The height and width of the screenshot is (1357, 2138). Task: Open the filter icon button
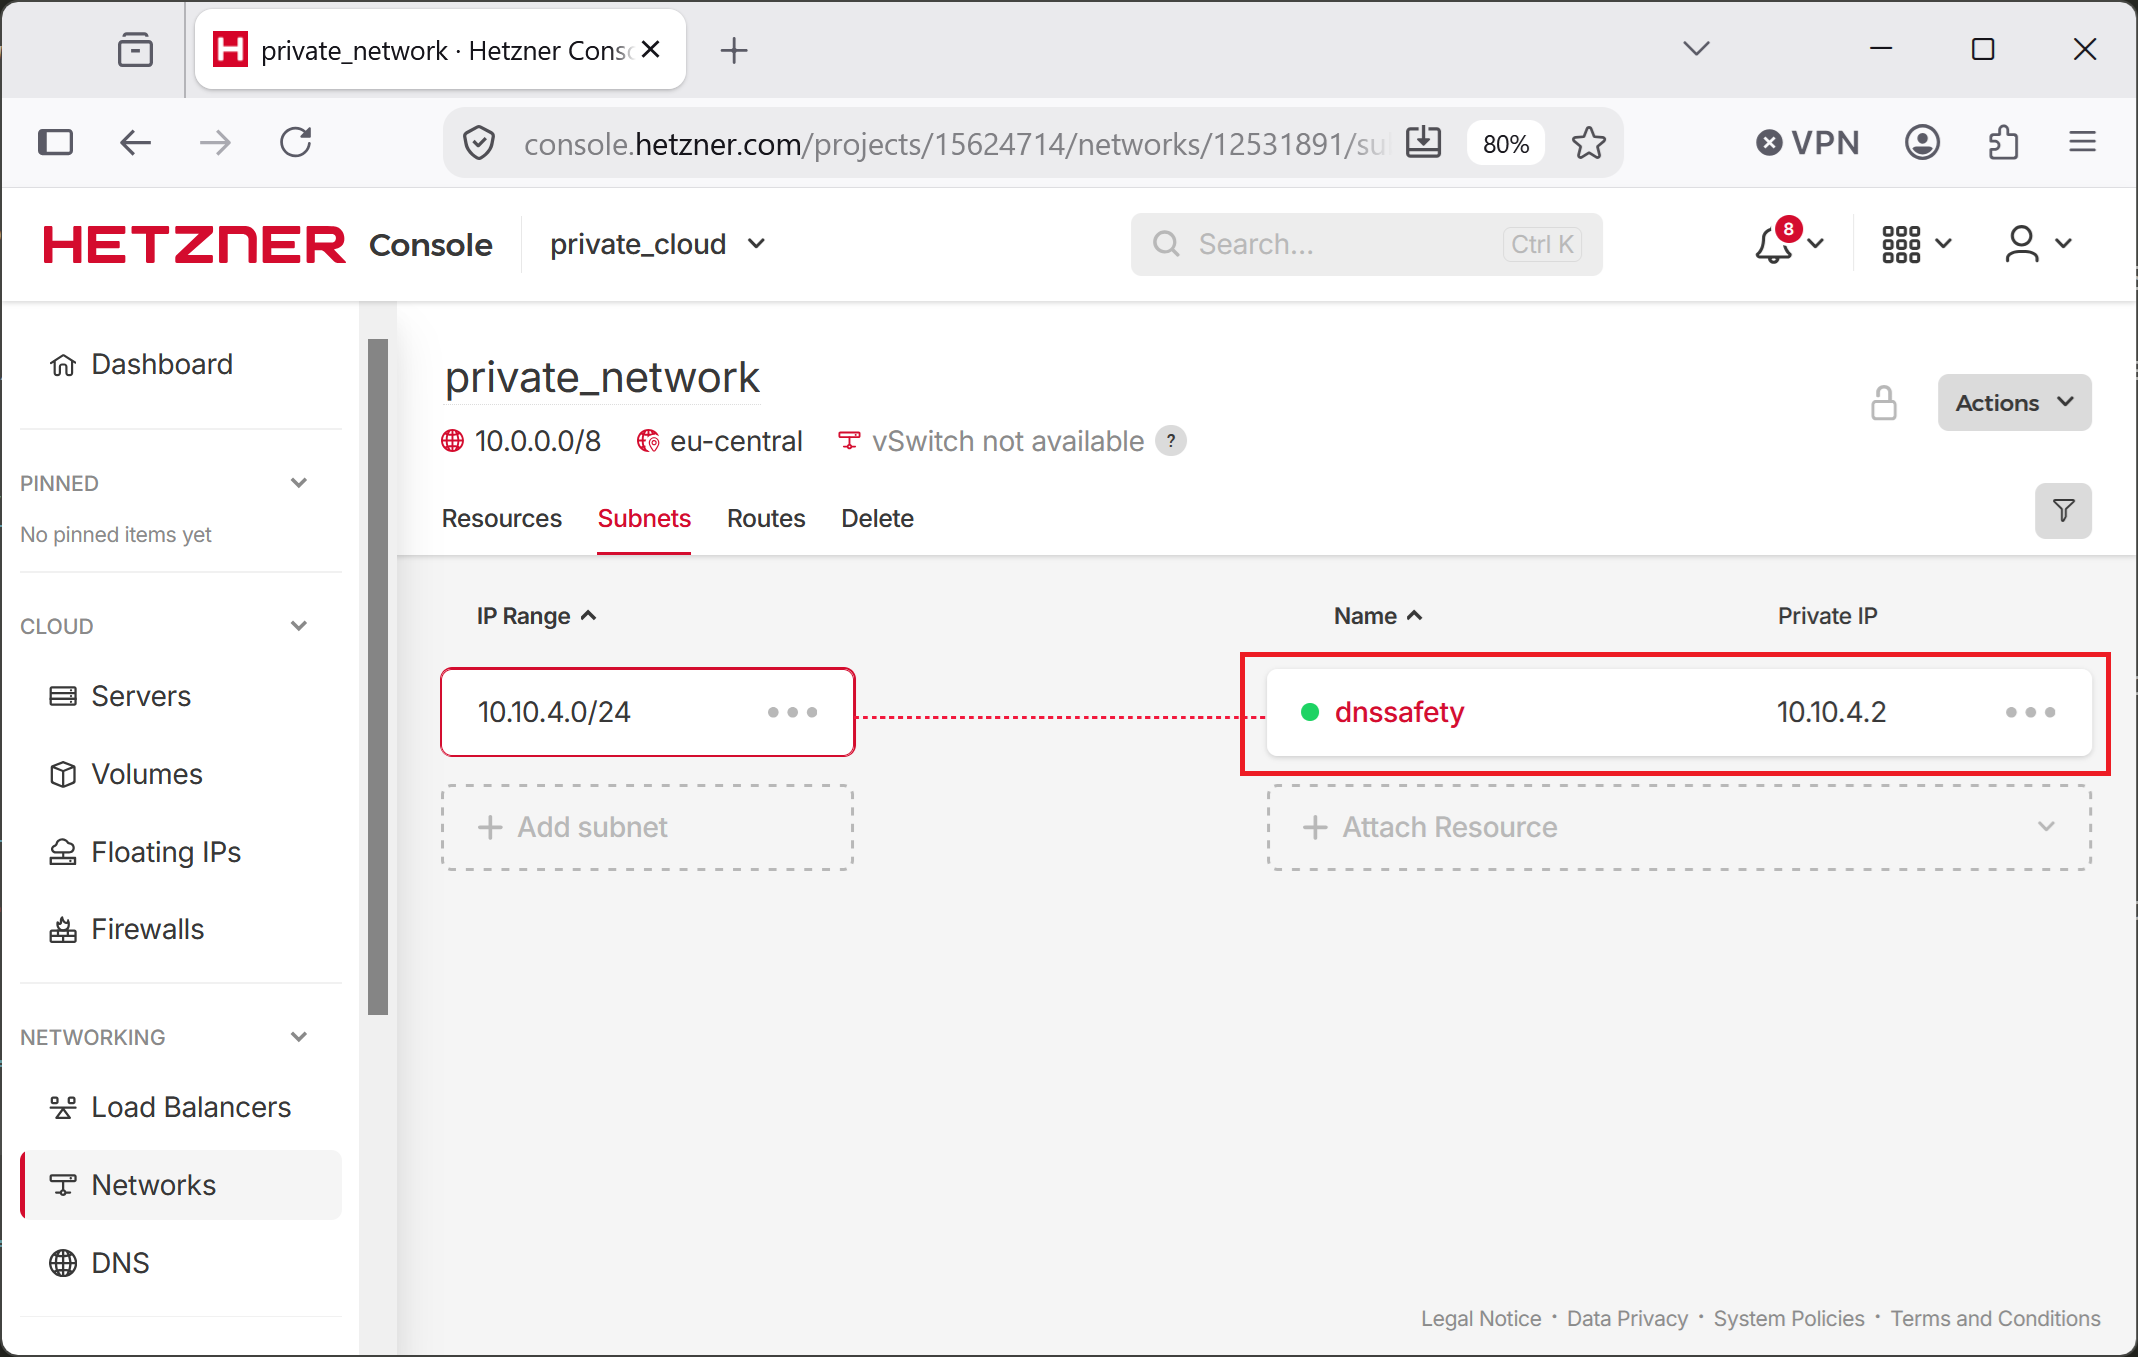[x=2063, y=511]
